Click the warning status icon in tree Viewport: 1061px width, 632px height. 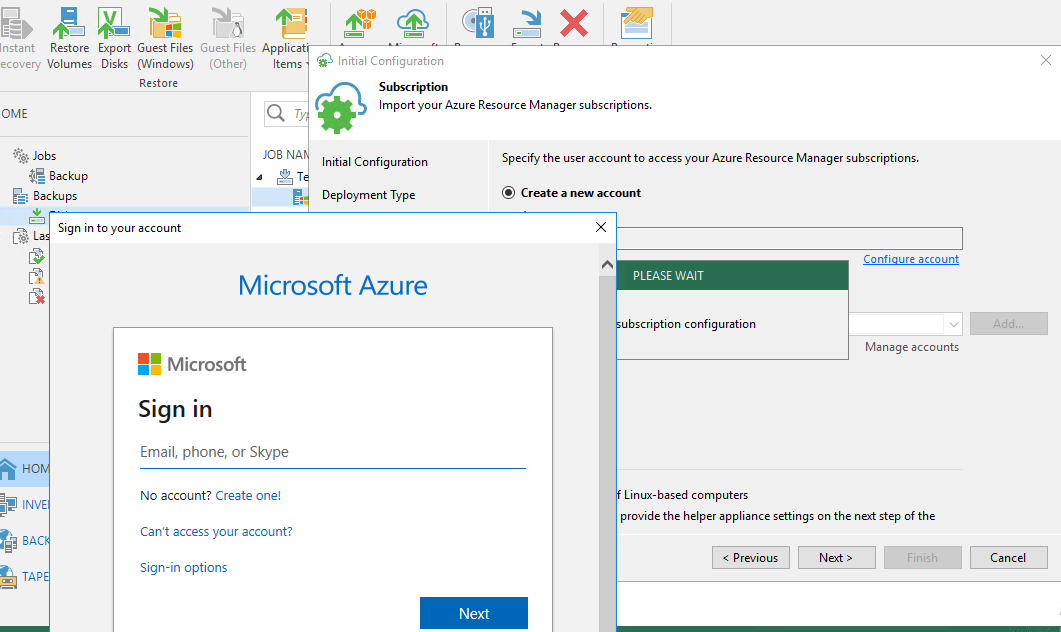pos(37,277)
